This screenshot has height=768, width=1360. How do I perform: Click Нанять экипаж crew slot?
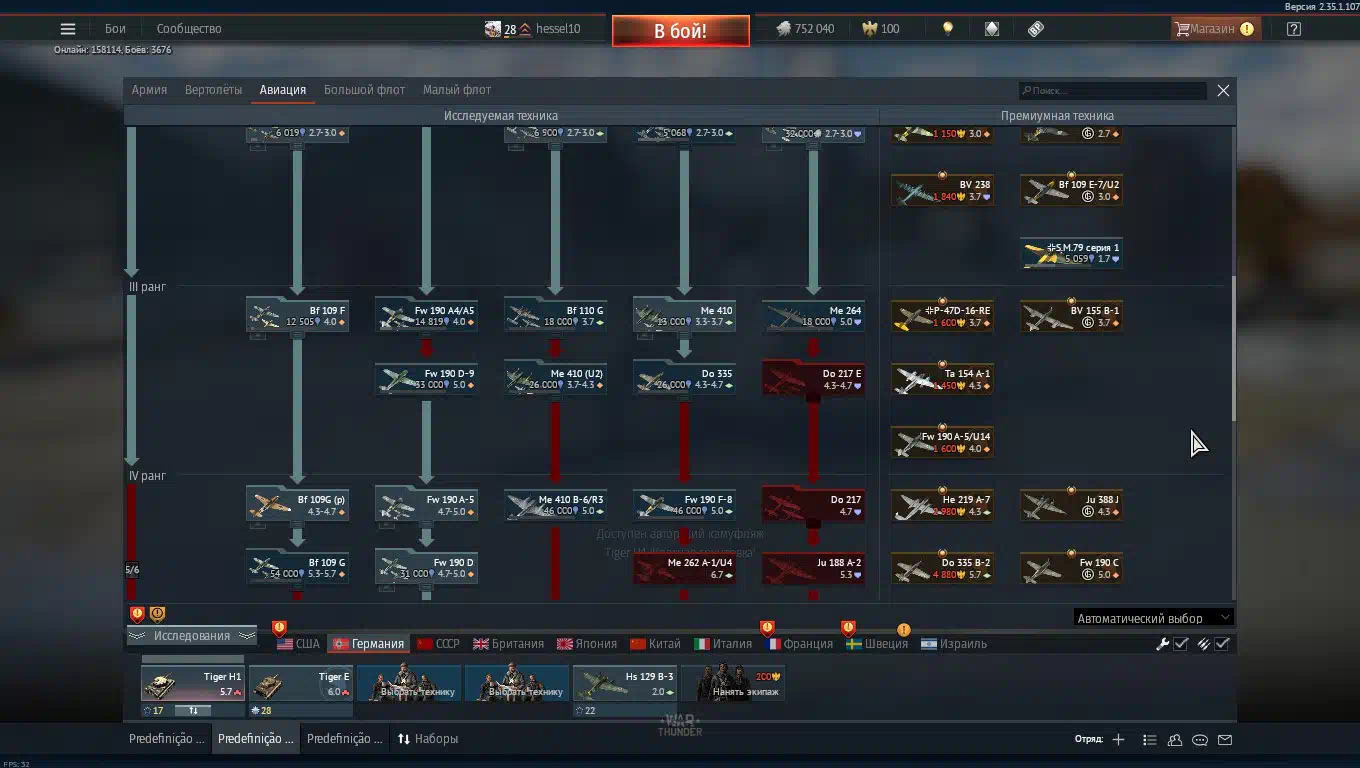(733, 684)
